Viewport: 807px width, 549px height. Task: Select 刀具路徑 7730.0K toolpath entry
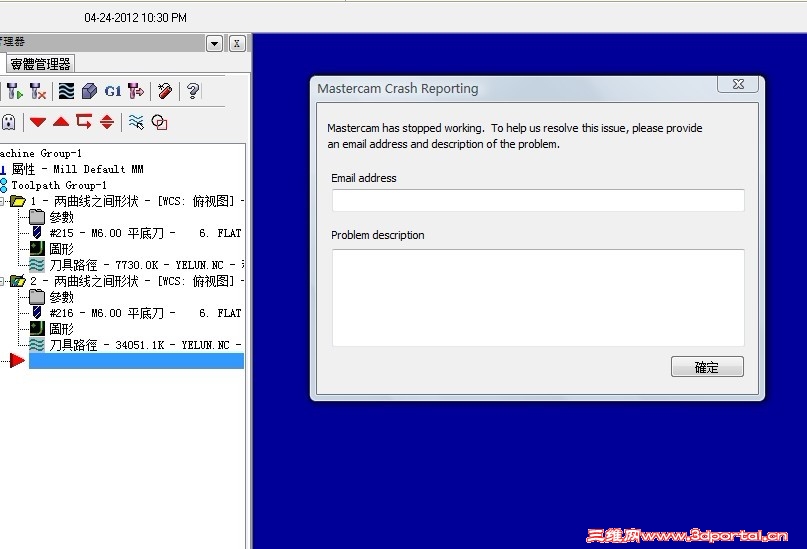[136, 265]
